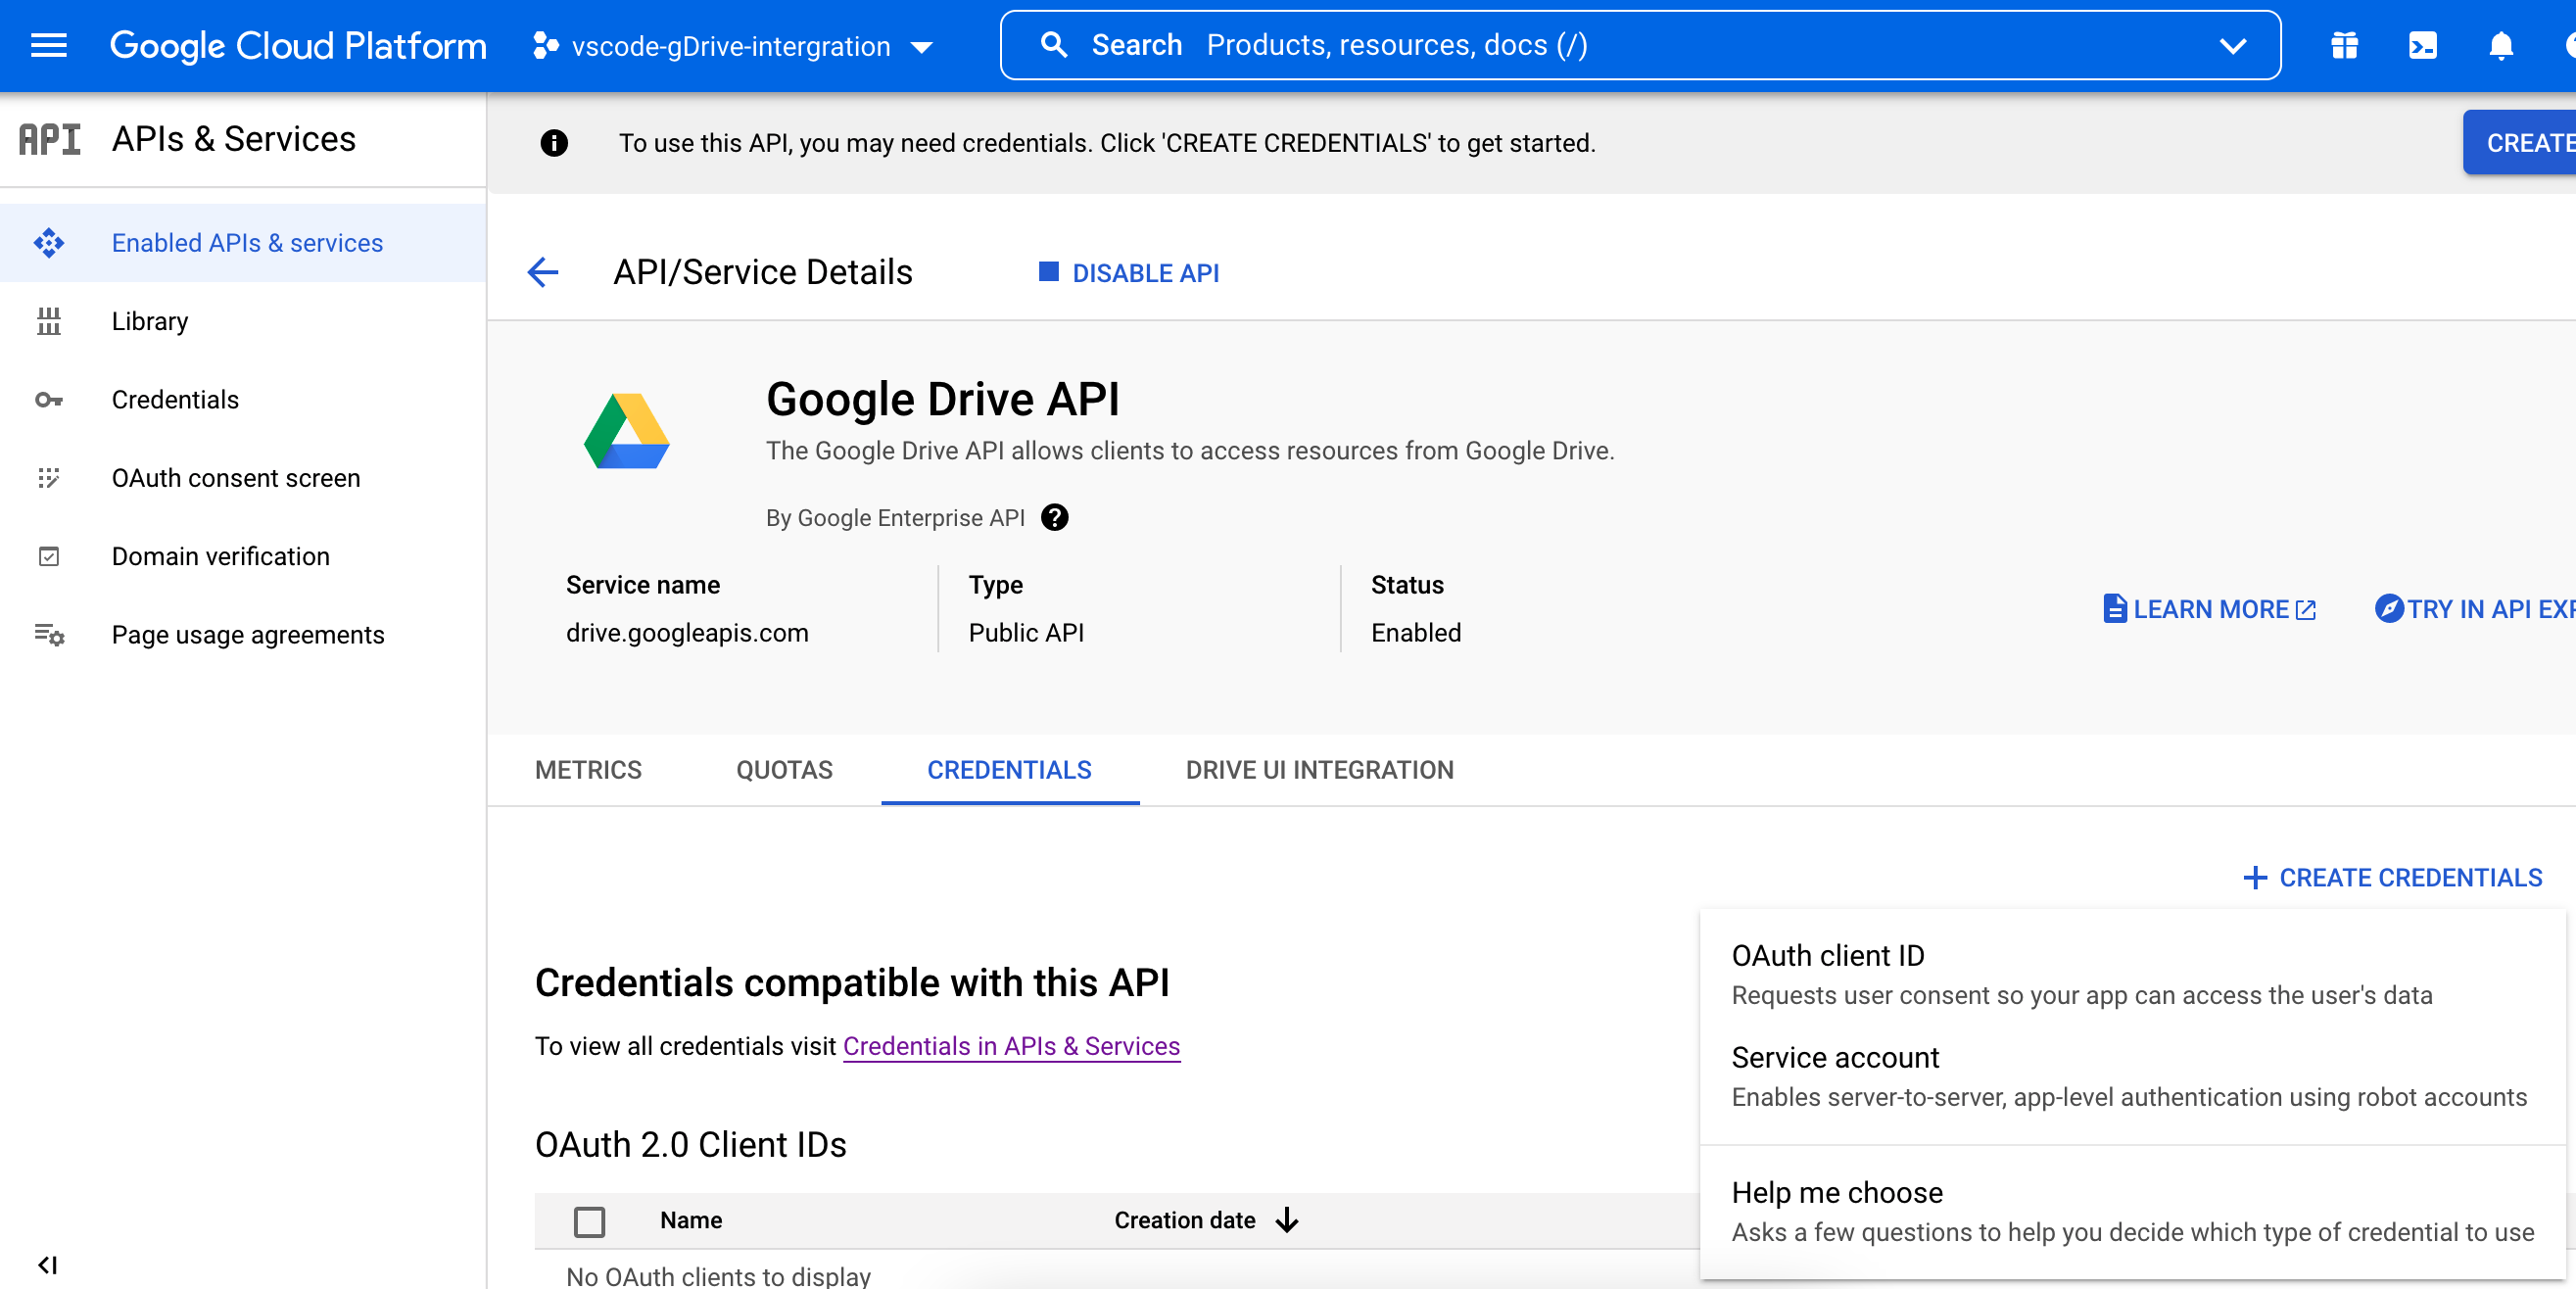The width and height of the screenshot is (2576, 1289).
Task: Click the back arrow beside API/Service Details
Action: [x=543, y=272]
